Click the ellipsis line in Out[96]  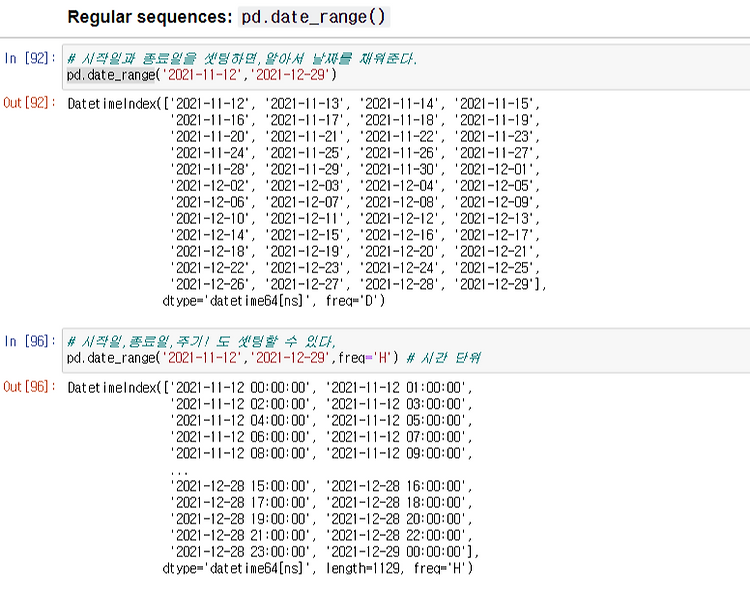tap(179, 472)
